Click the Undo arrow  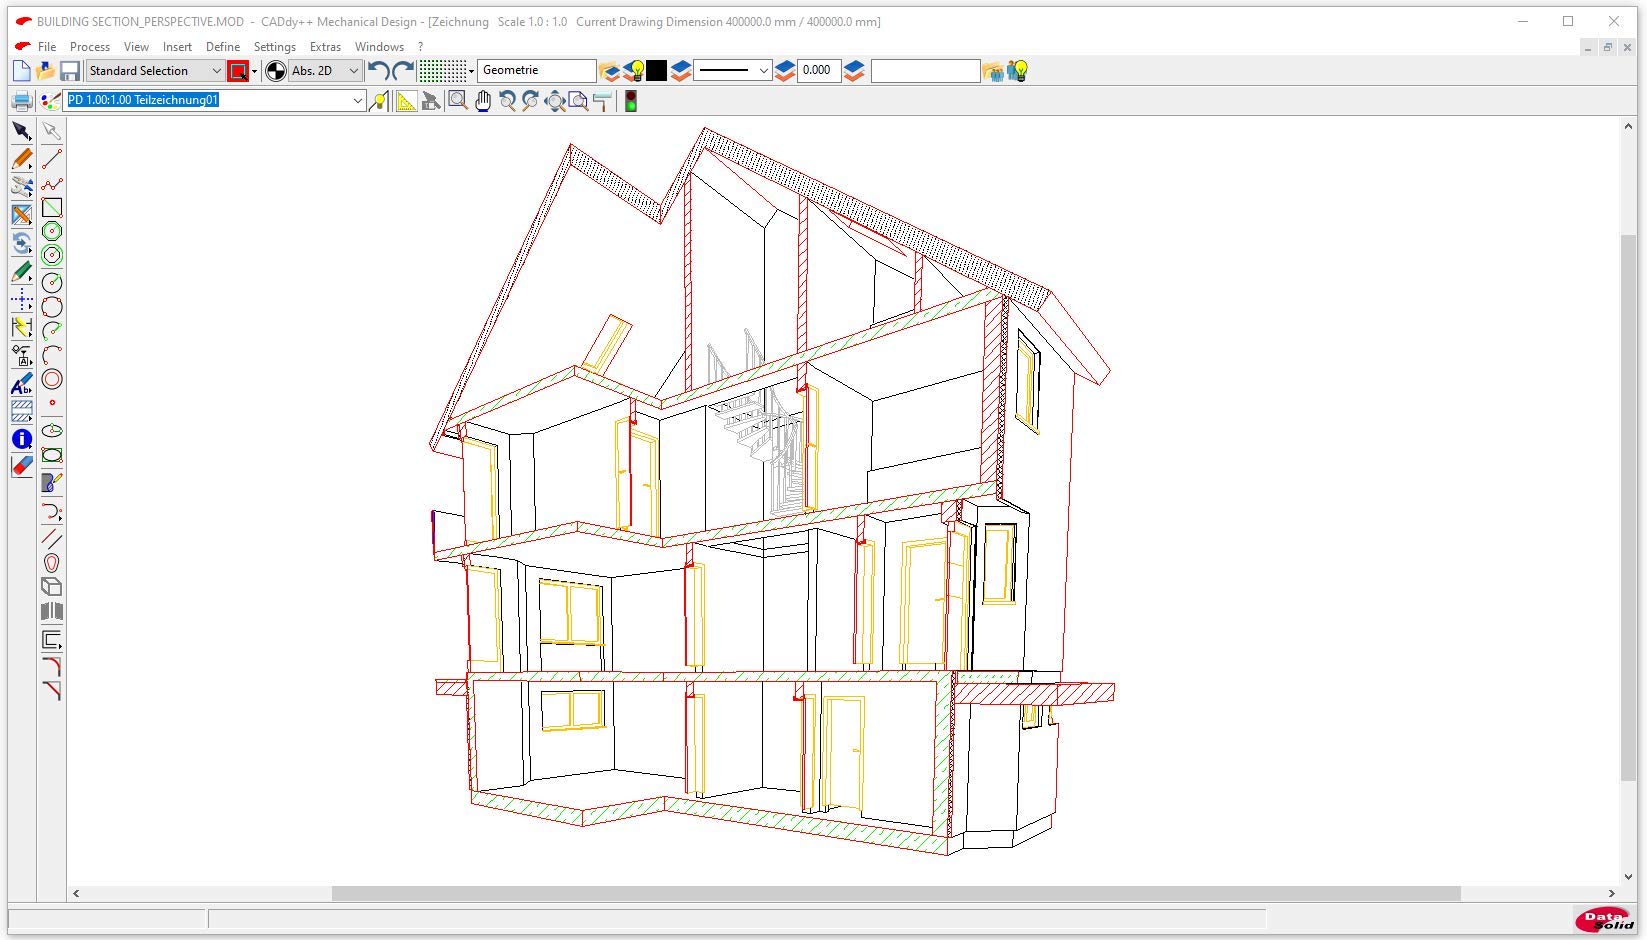378,71
